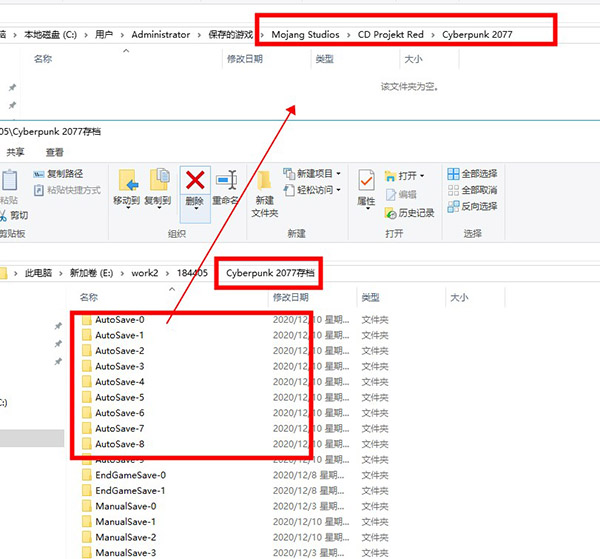Select the ManualSave-0 folder

click(x=126, y=507)
